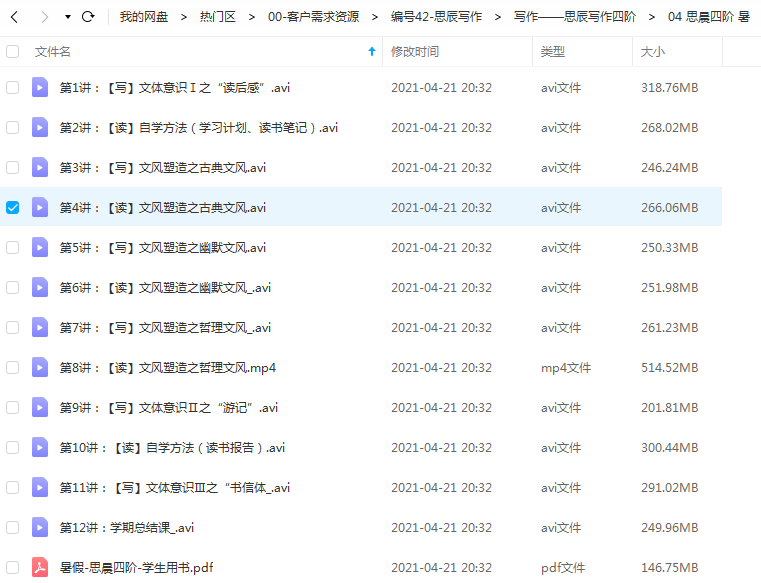This screenshot has height=583, width=761.
Task: Check the box for 第3讲 file
Action: [13, 167]
